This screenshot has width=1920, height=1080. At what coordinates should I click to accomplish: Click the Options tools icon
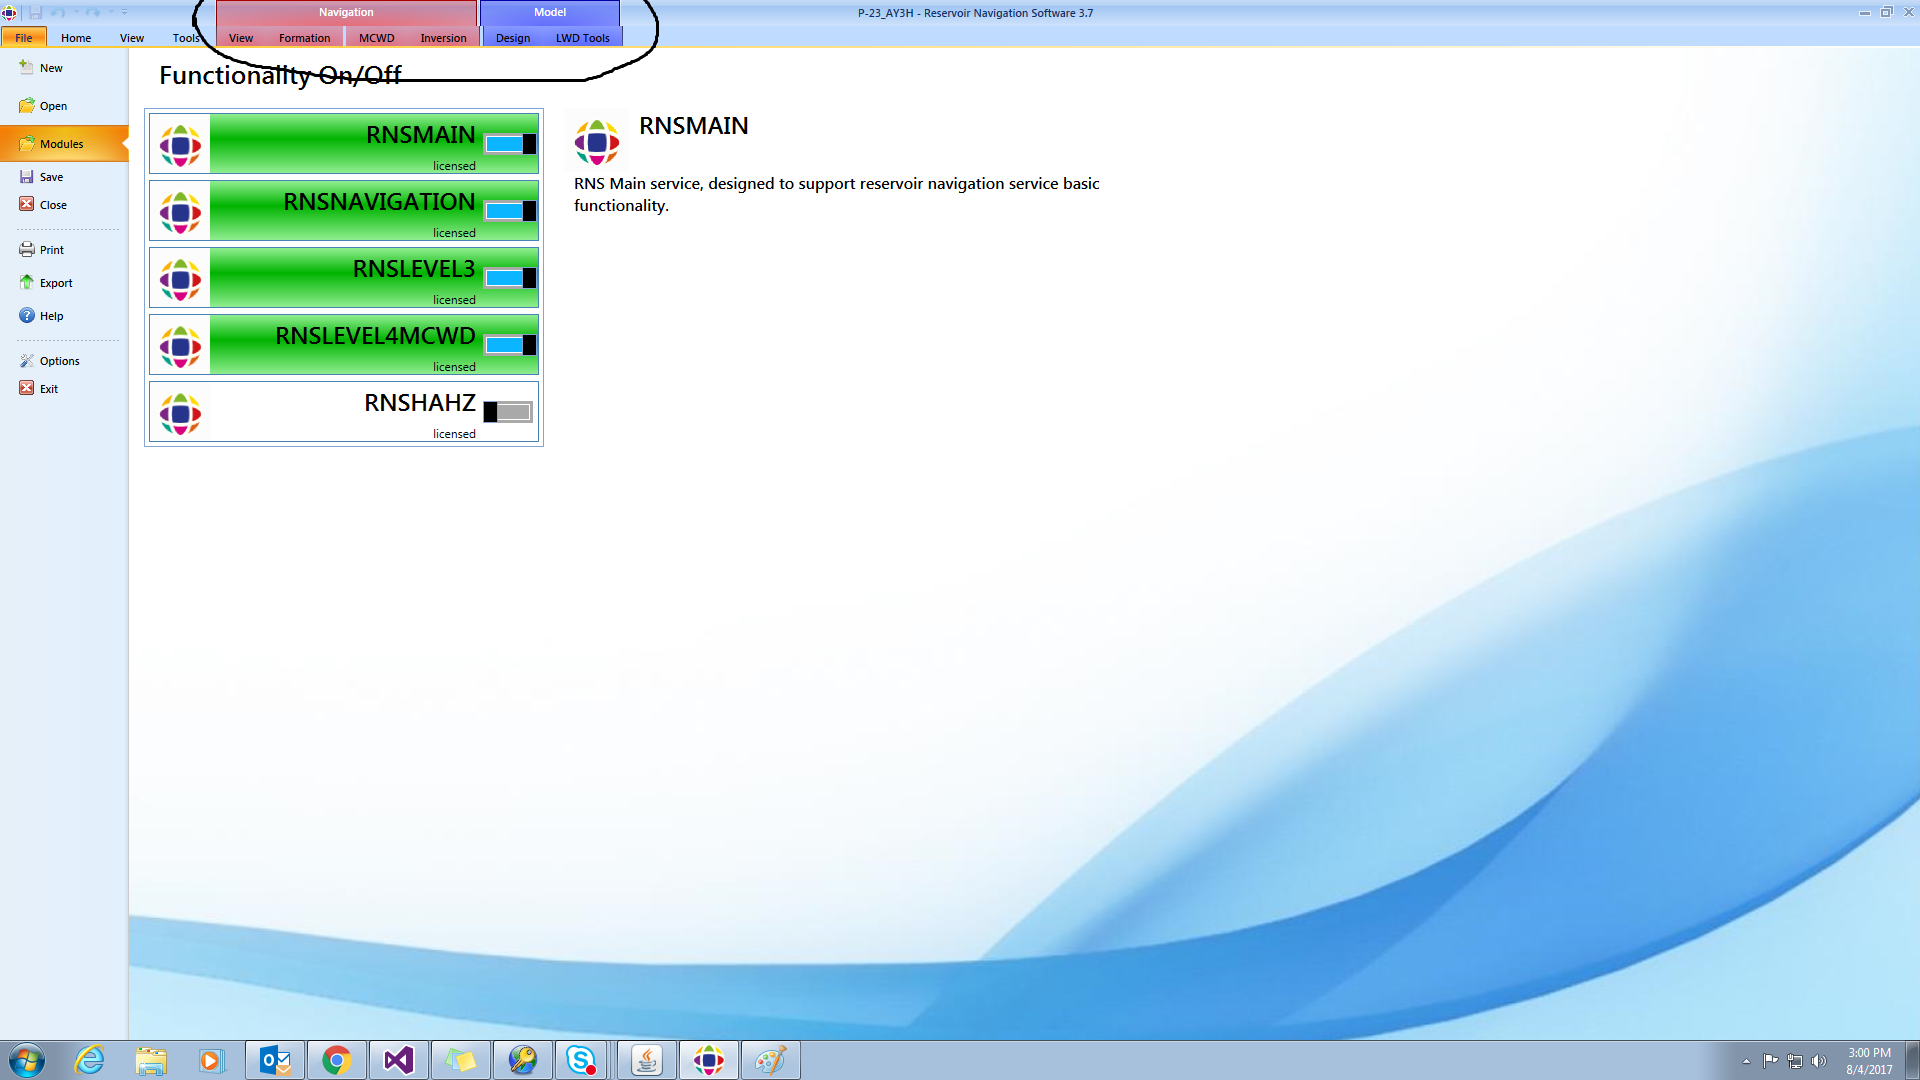pos(26,360)
